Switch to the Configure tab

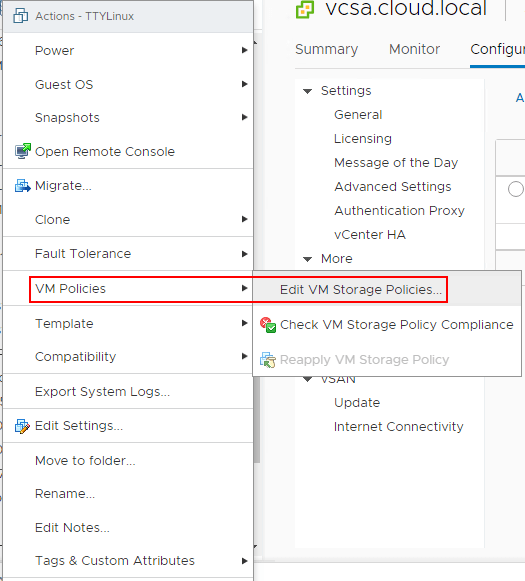click(497, 49)
